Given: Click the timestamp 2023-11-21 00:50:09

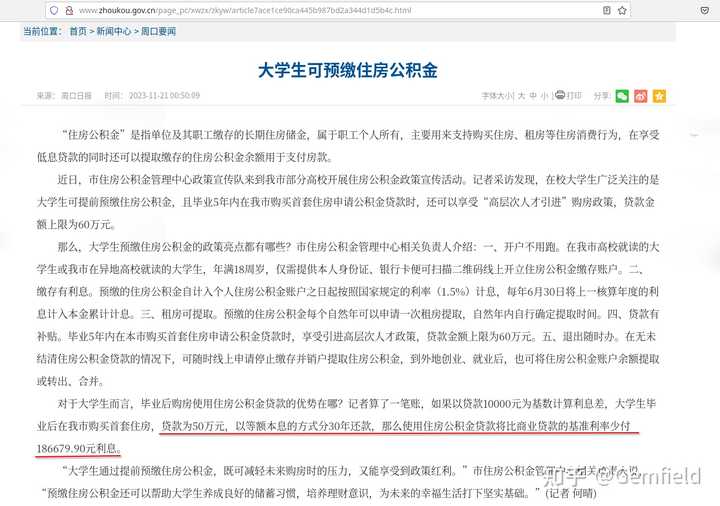Looking at the screenshot, I should coord(164,96).
